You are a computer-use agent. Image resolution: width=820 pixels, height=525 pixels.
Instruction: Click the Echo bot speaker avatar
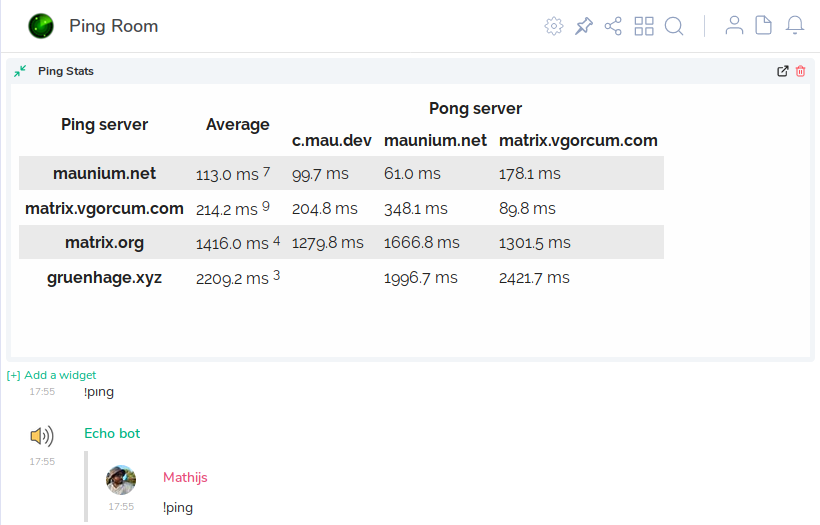(41, 436)
